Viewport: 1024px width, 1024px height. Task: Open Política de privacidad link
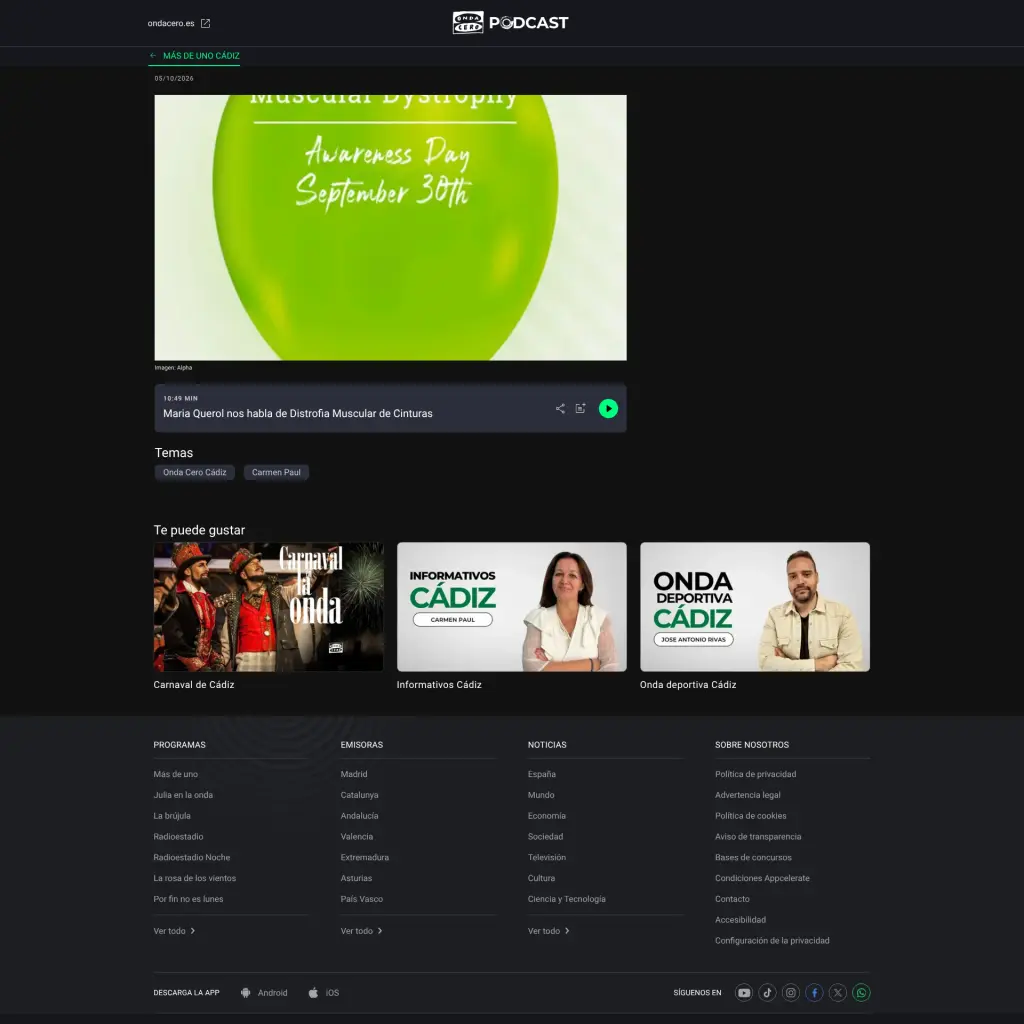756,774
